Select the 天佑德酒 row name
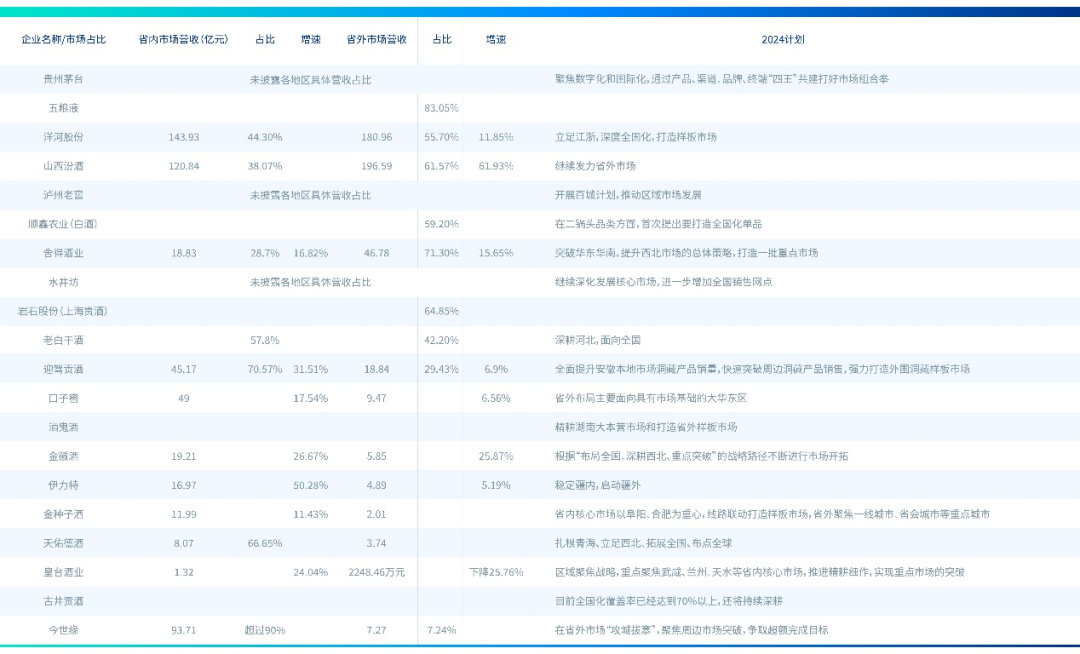 point(63,542)
